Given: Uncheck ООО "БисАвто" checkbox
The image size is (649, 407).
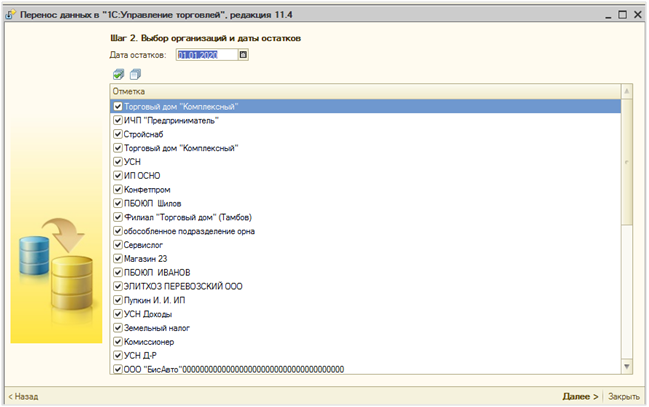Looking at the screenshot, I should click(118, 369).
